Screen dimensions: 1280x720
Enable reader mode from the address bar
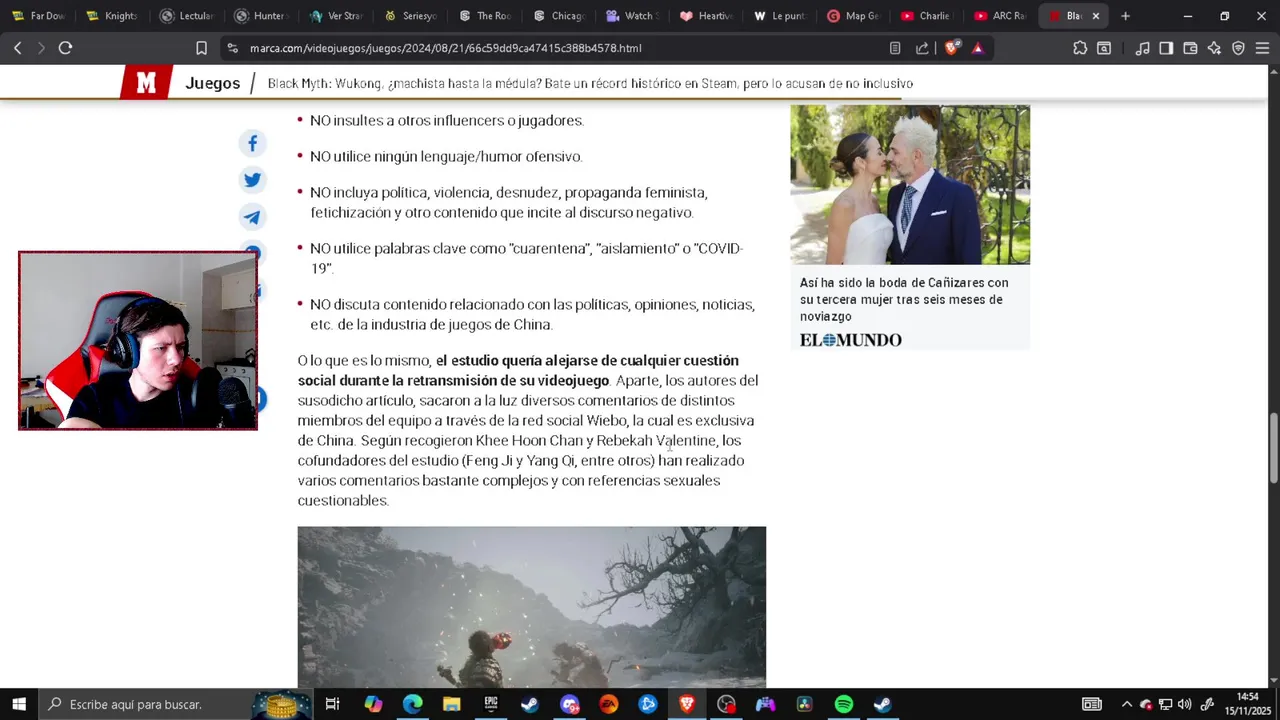895,48
